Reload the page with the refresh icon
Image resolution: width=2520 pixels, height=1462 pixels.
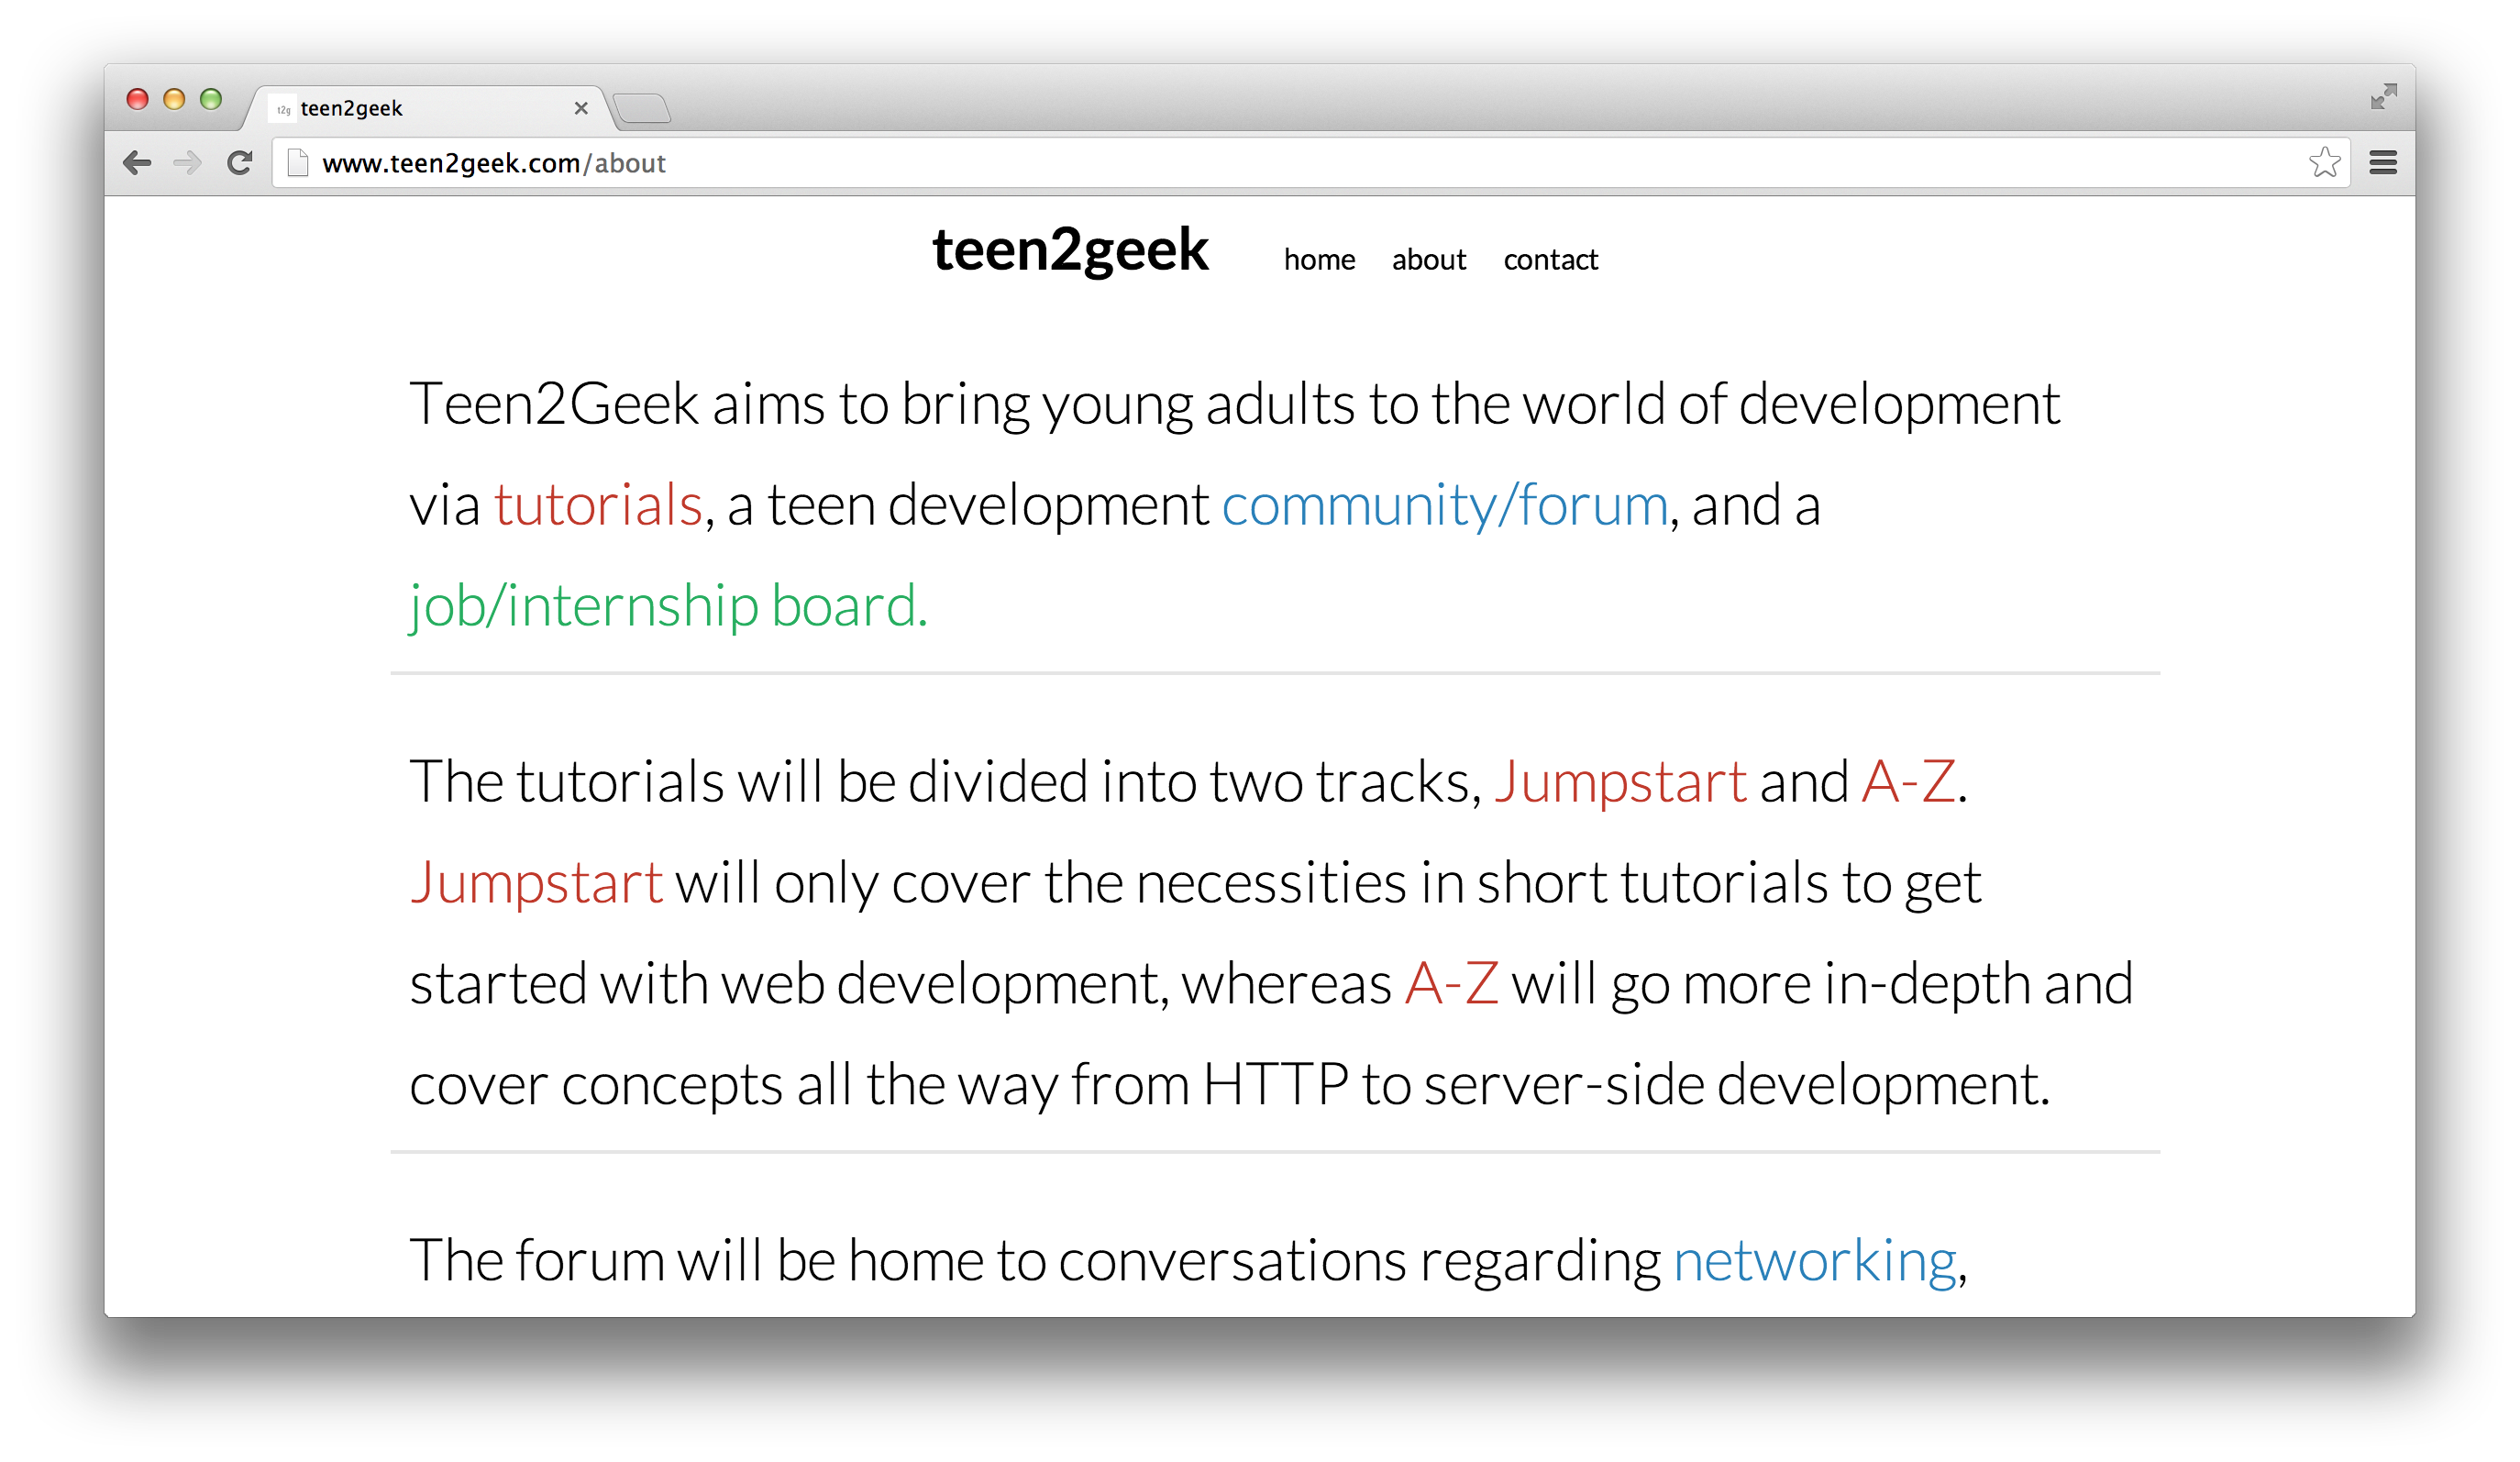[239, 162]
